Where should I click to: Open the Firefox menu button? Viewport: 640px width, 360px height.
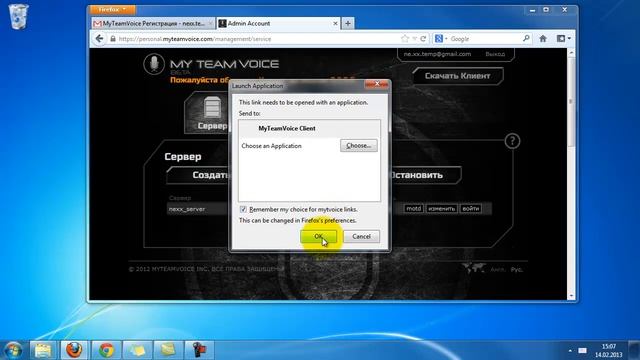click(x=112, y=9)
